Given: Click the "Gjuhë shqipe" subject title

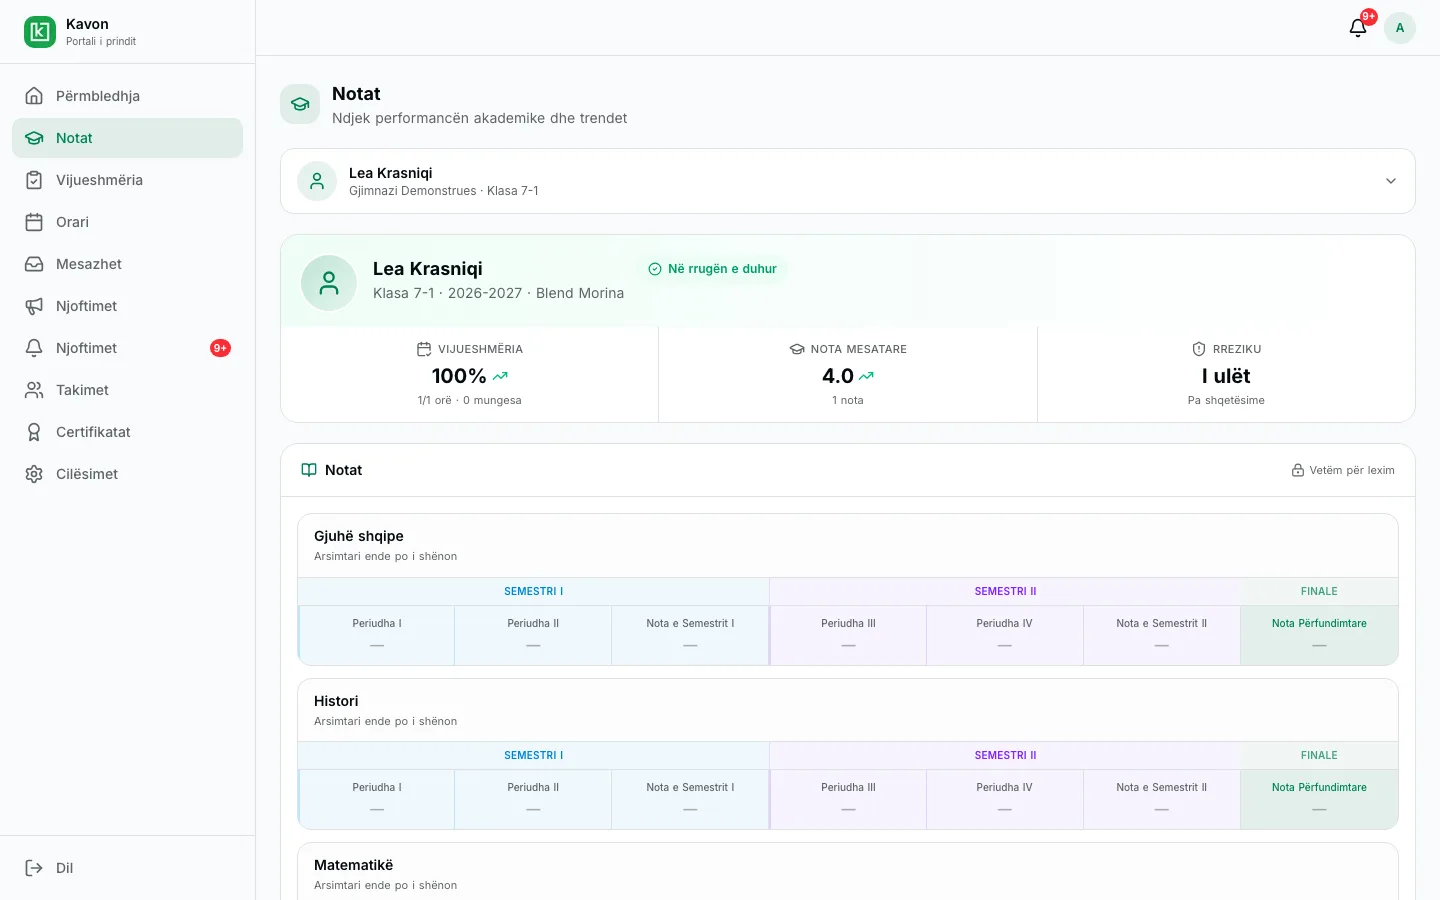Looking at the screenshot, I should pos(359,536).
